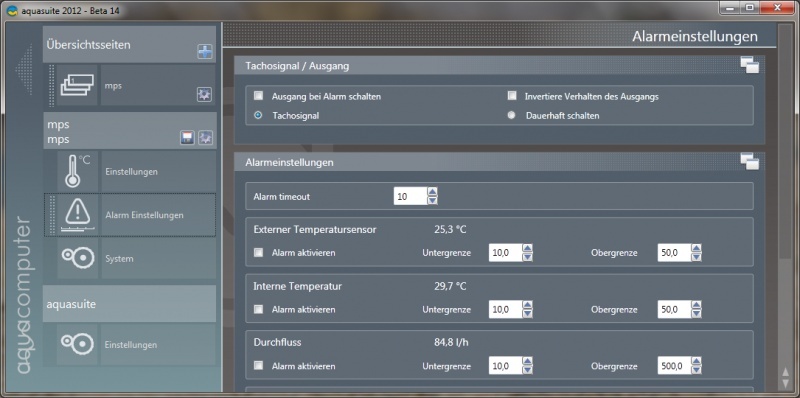The image size is (800, 398).
Task: Select the Dauerhaft schalten radio button
Action: coord(512,115)
